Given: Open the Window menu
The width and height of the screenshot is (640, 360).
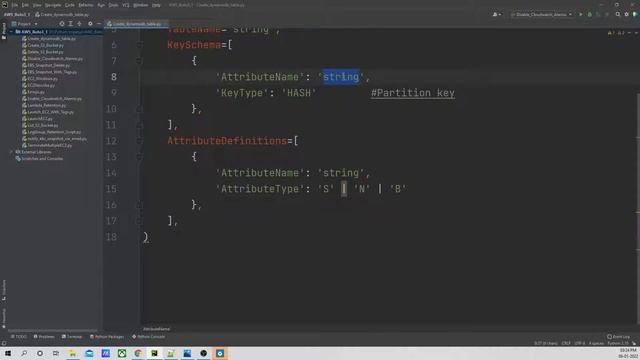Looking at the screenshot, I should 140,5.
